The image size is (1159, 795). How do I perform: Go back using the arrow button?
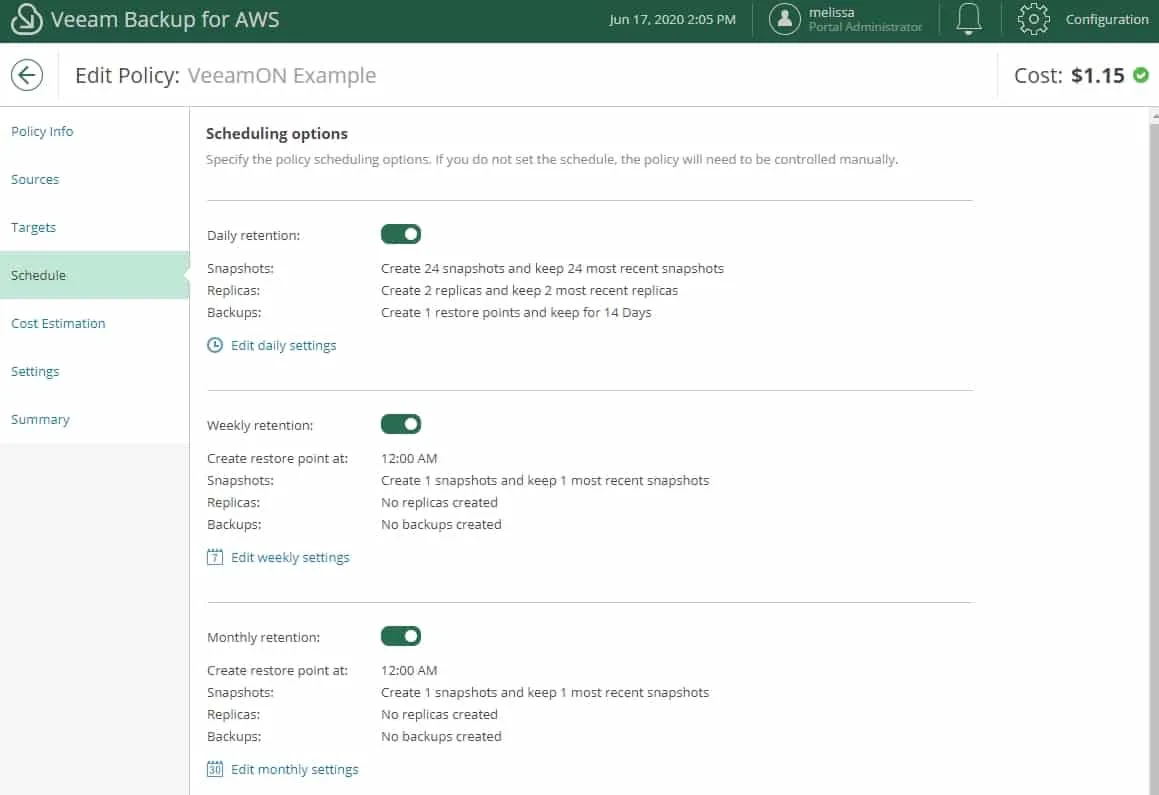[x=27, y=75]
